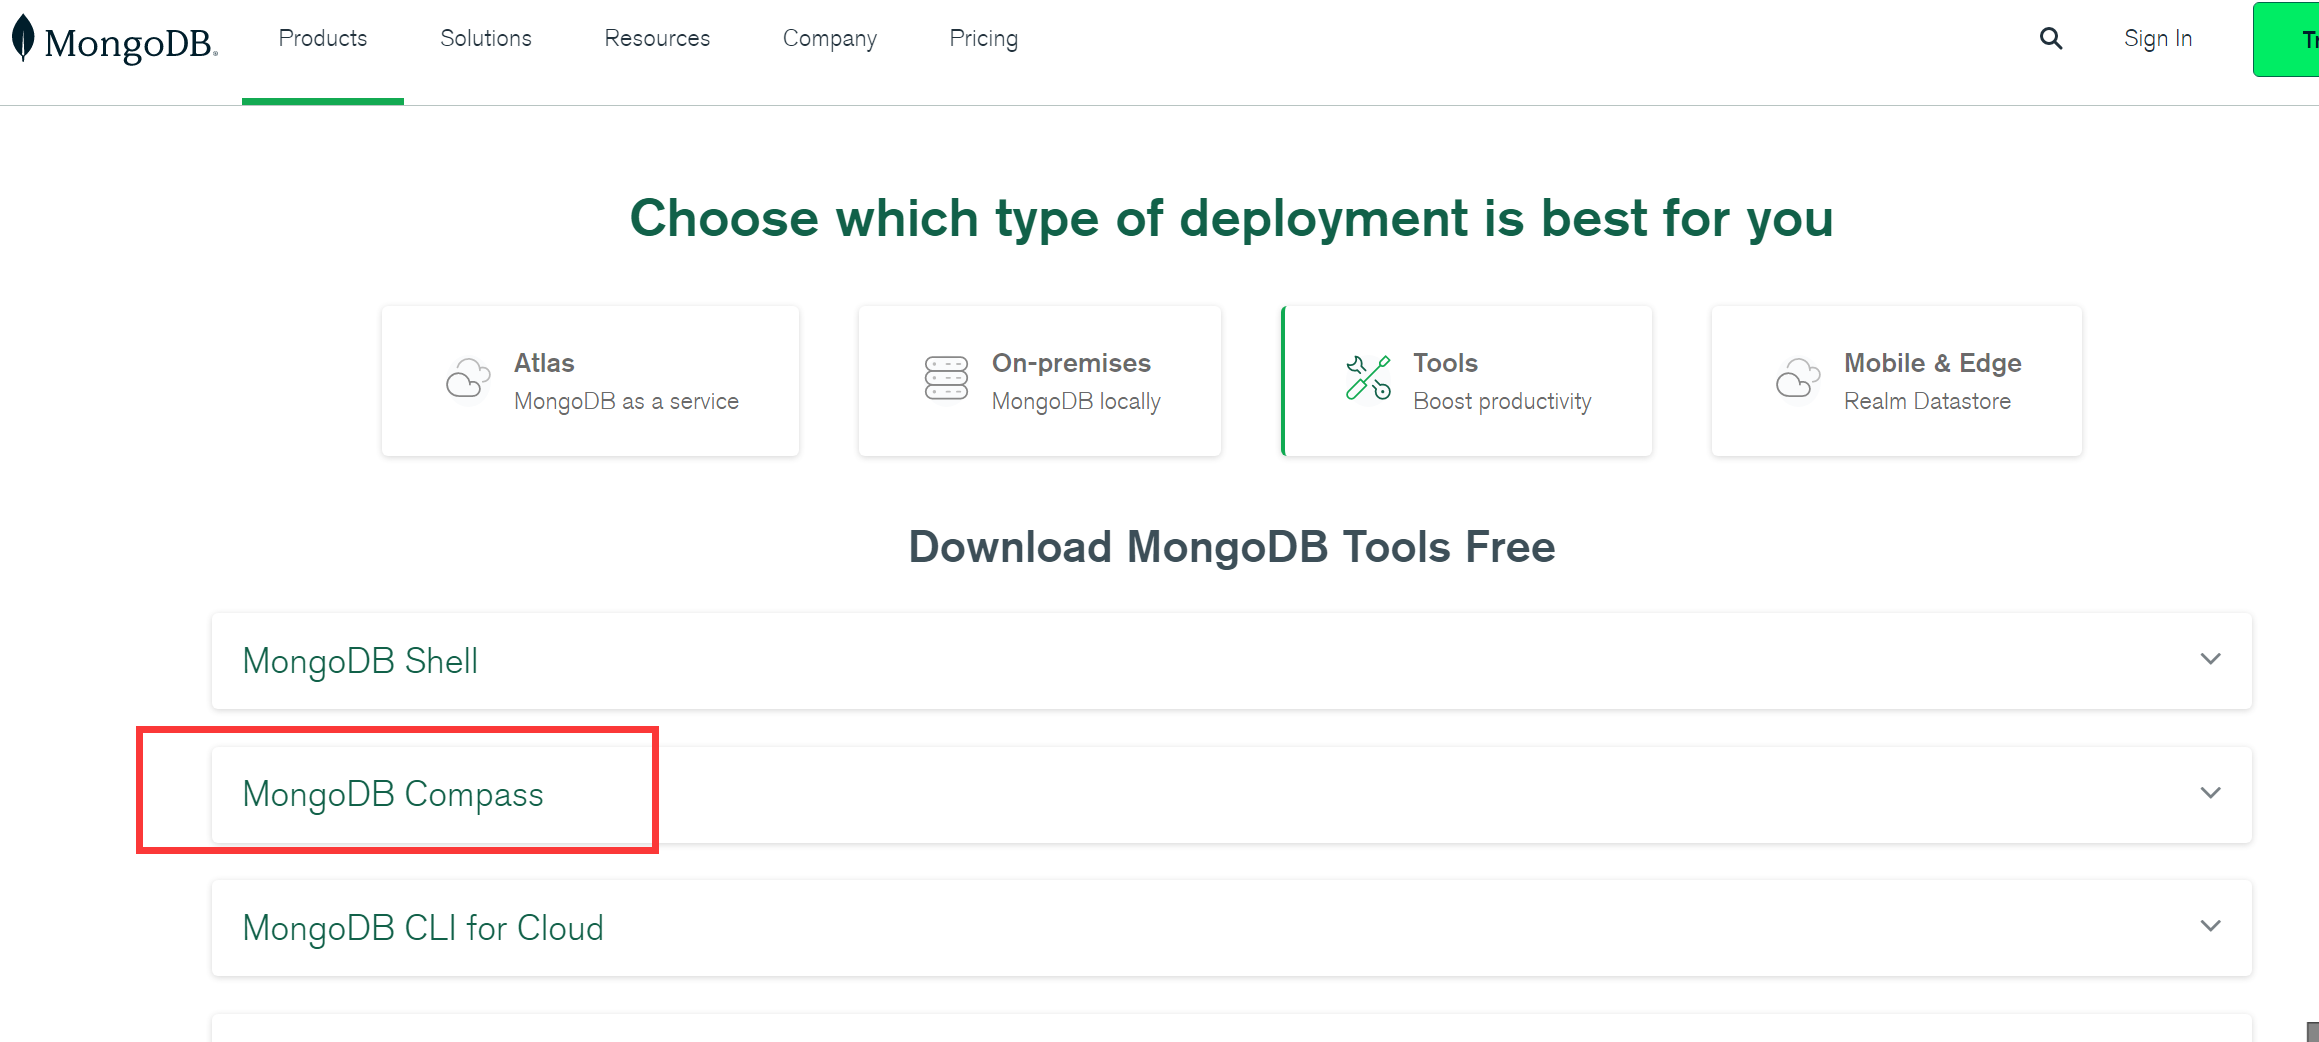Screen dimensions: 2319x1042
Task: Select the On-premises deployment heading
Action: point(1071,363)
